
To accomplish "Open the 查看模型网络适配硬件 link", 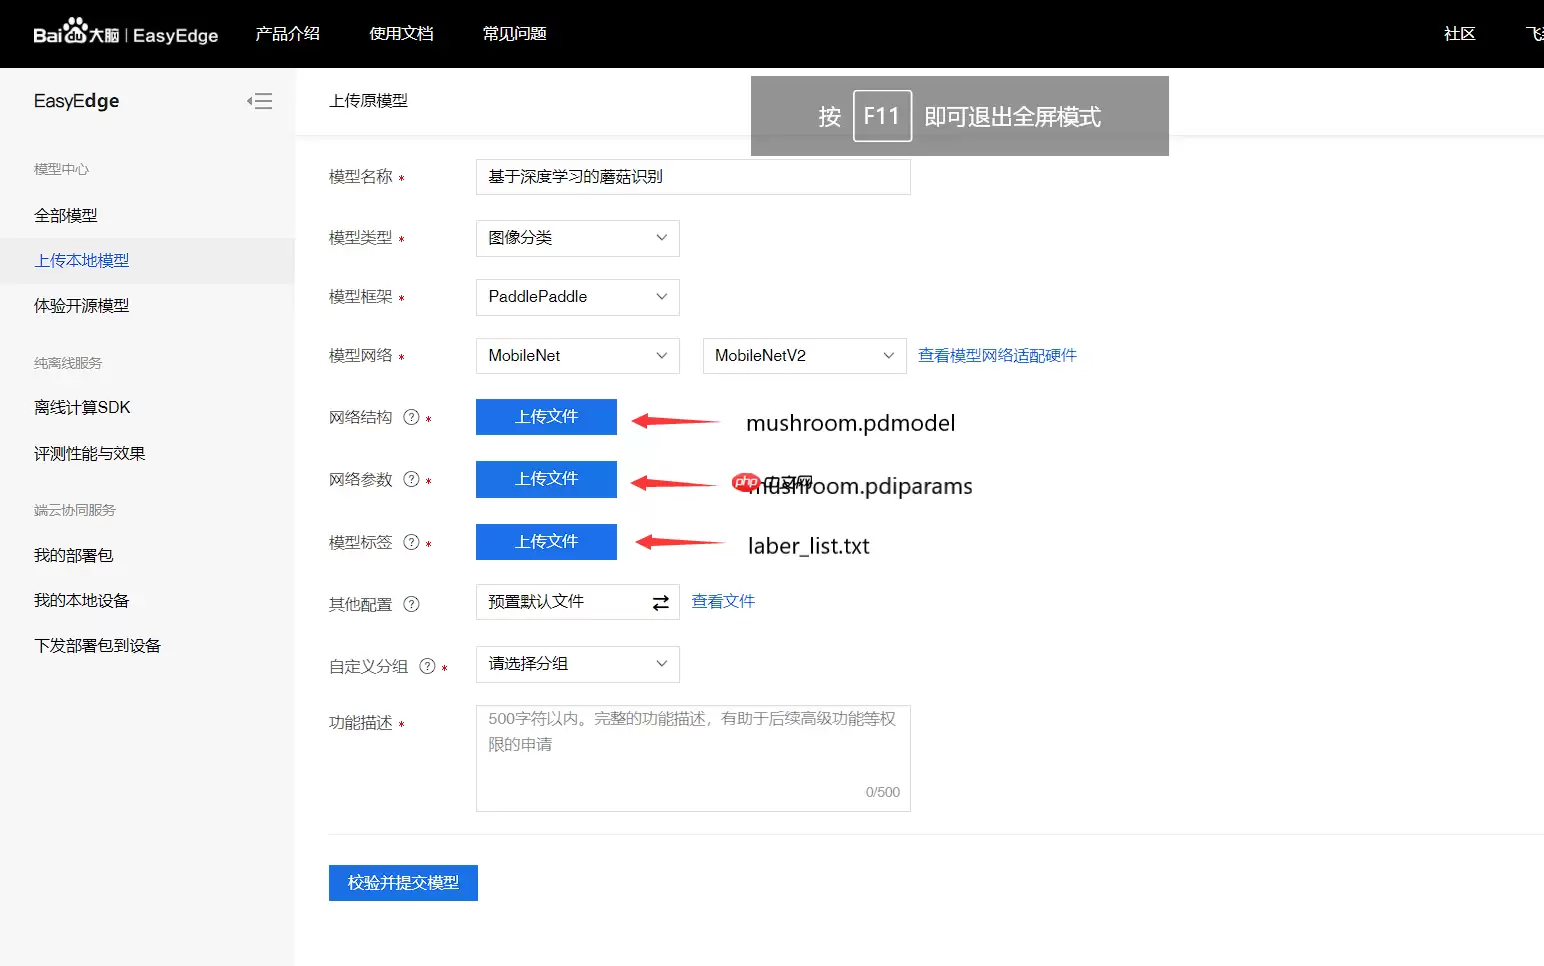I will point(996,355).
